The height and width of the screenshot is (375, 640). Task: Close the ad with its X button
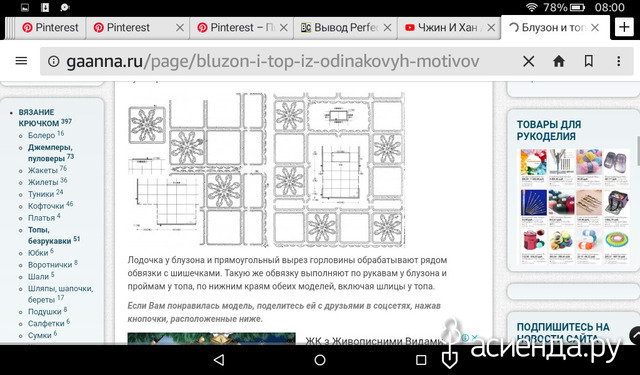(474, 337)
